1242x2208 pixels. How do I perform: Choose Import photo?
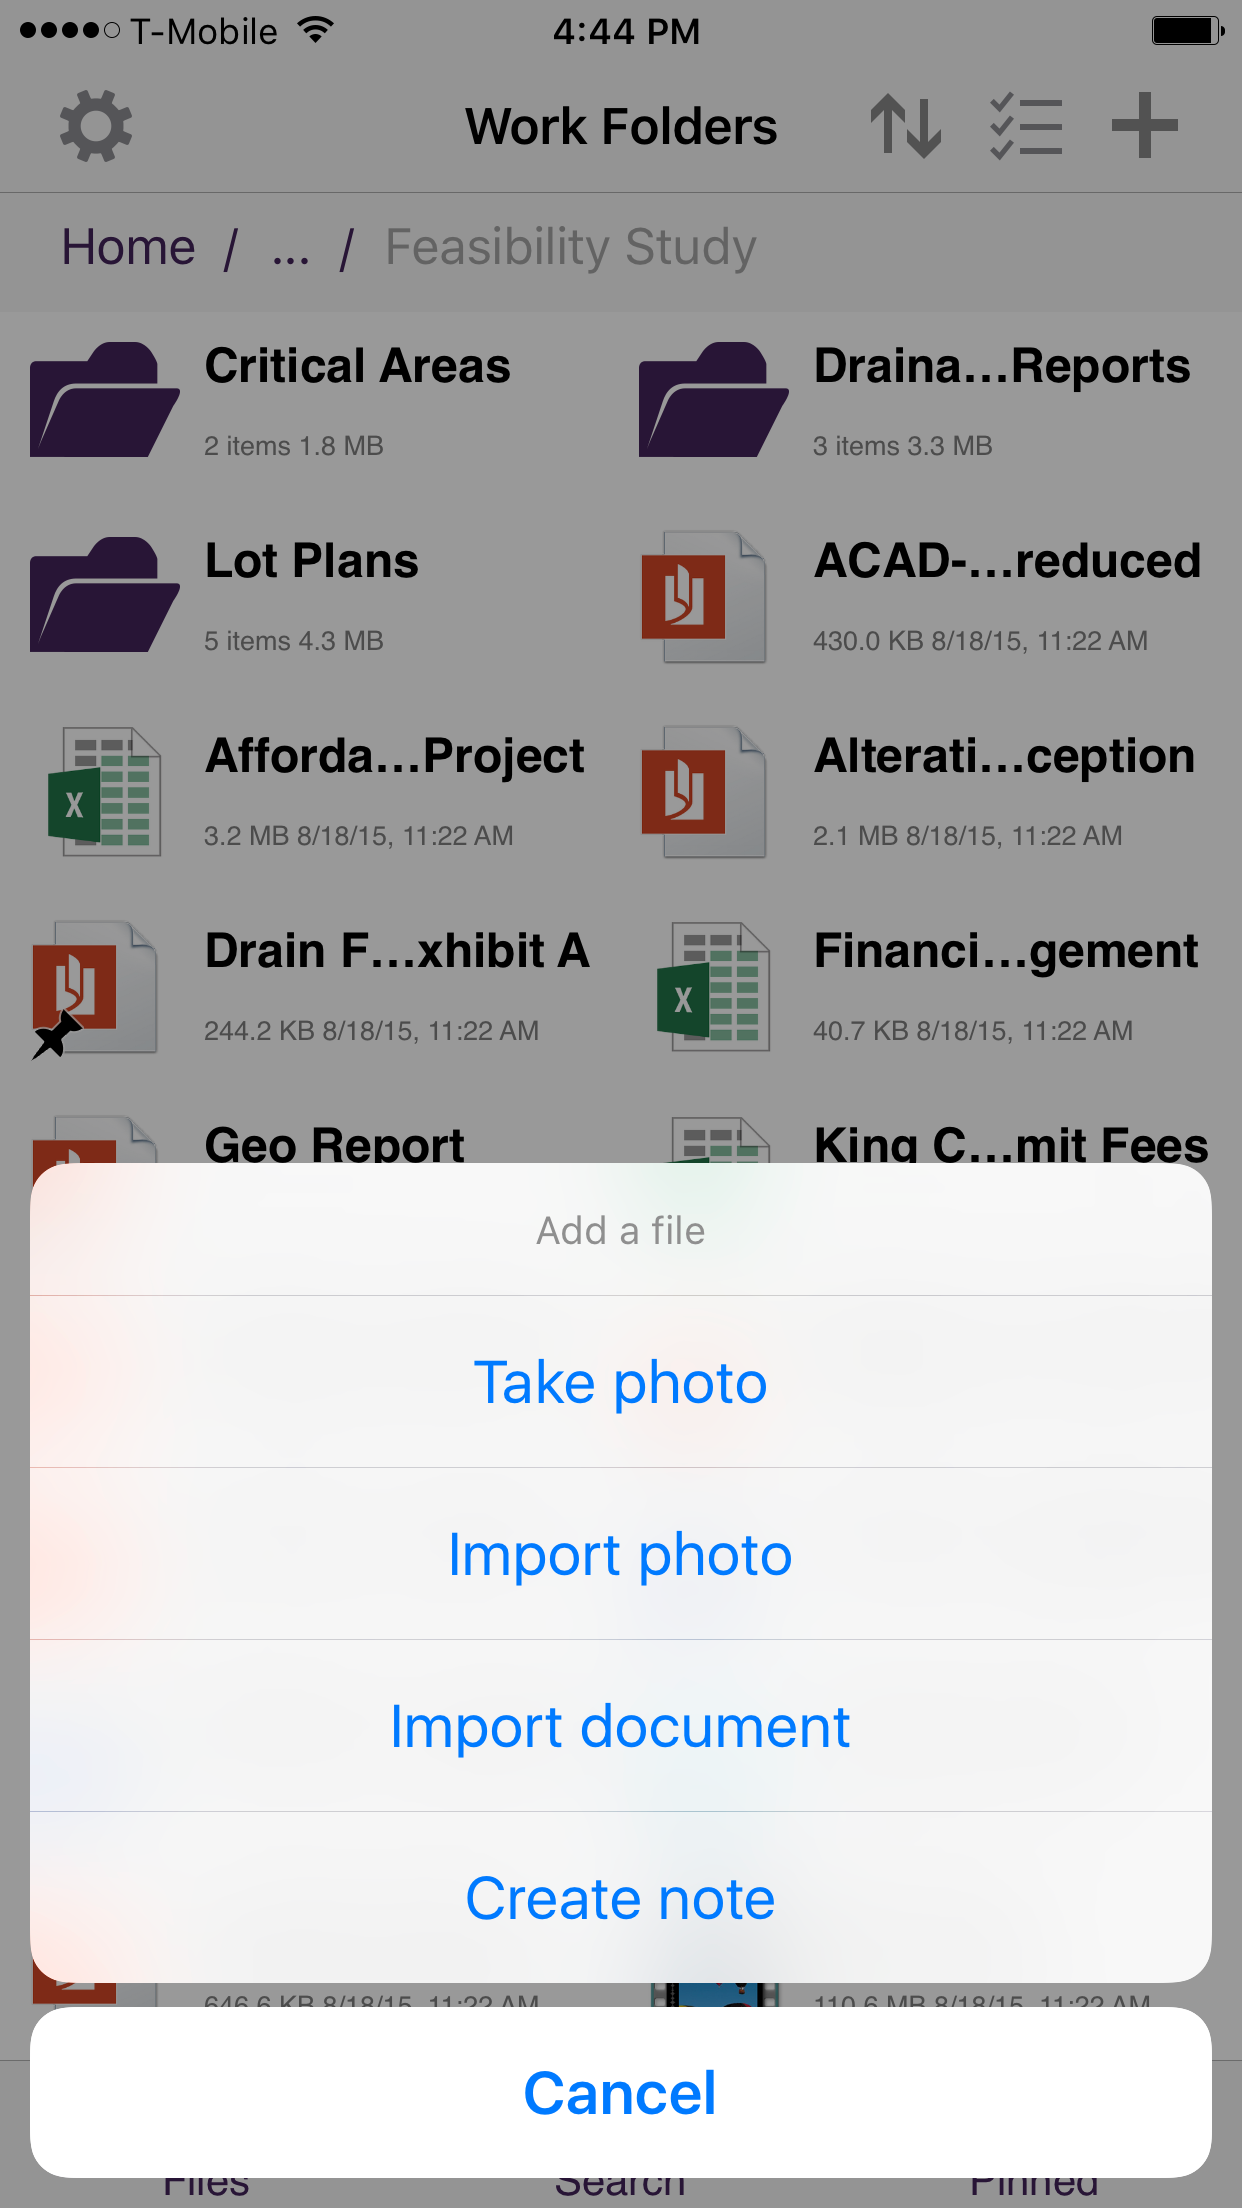point(620,1554)
